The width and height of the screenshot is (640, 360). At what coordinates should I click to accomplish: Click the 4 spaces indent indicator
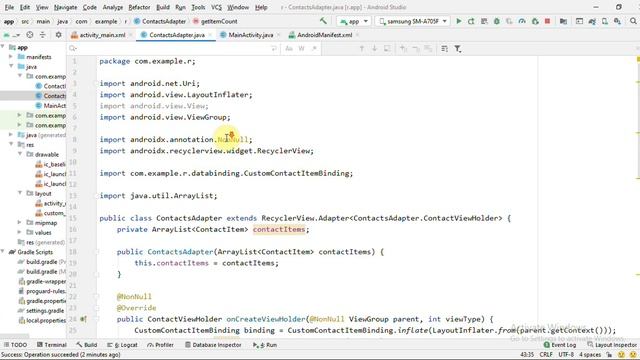click(x=590, y=354)
